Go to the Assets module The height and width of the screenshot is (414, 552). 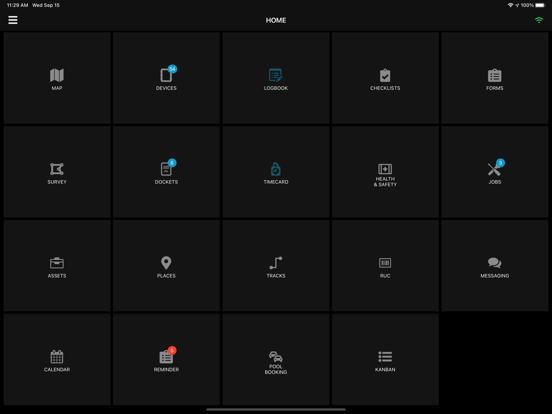57,266
